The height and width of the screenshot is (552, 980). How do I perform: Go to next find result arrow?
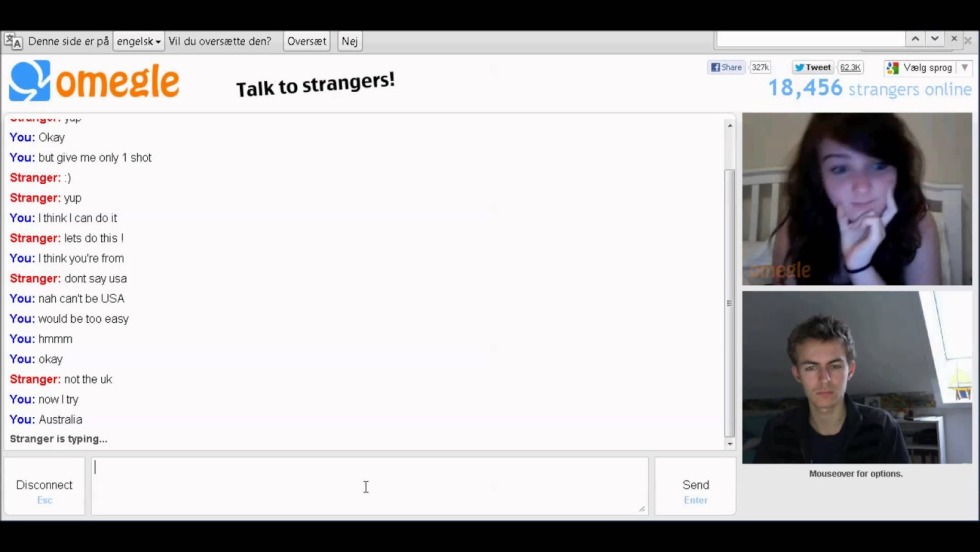[935, 39]
